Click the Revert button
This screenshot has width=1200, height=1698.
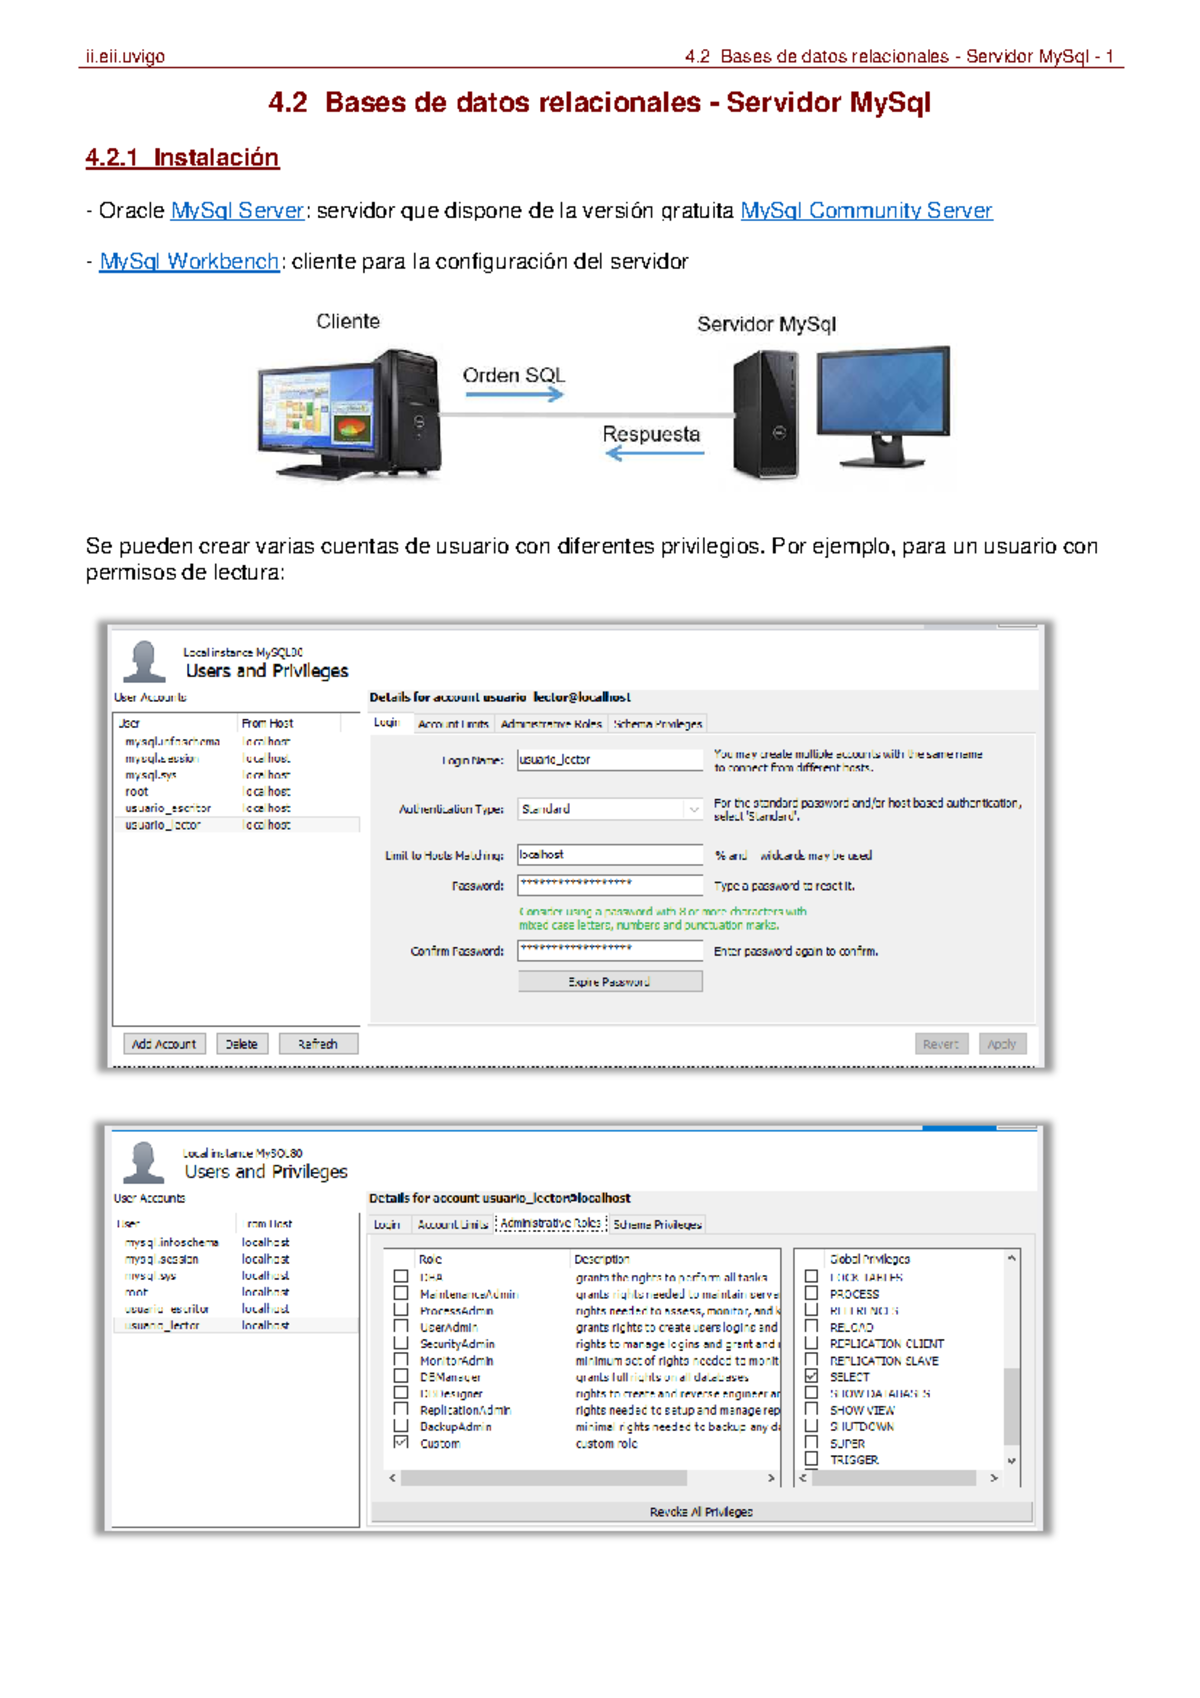pyautogui.click(x=941, y=1044)
